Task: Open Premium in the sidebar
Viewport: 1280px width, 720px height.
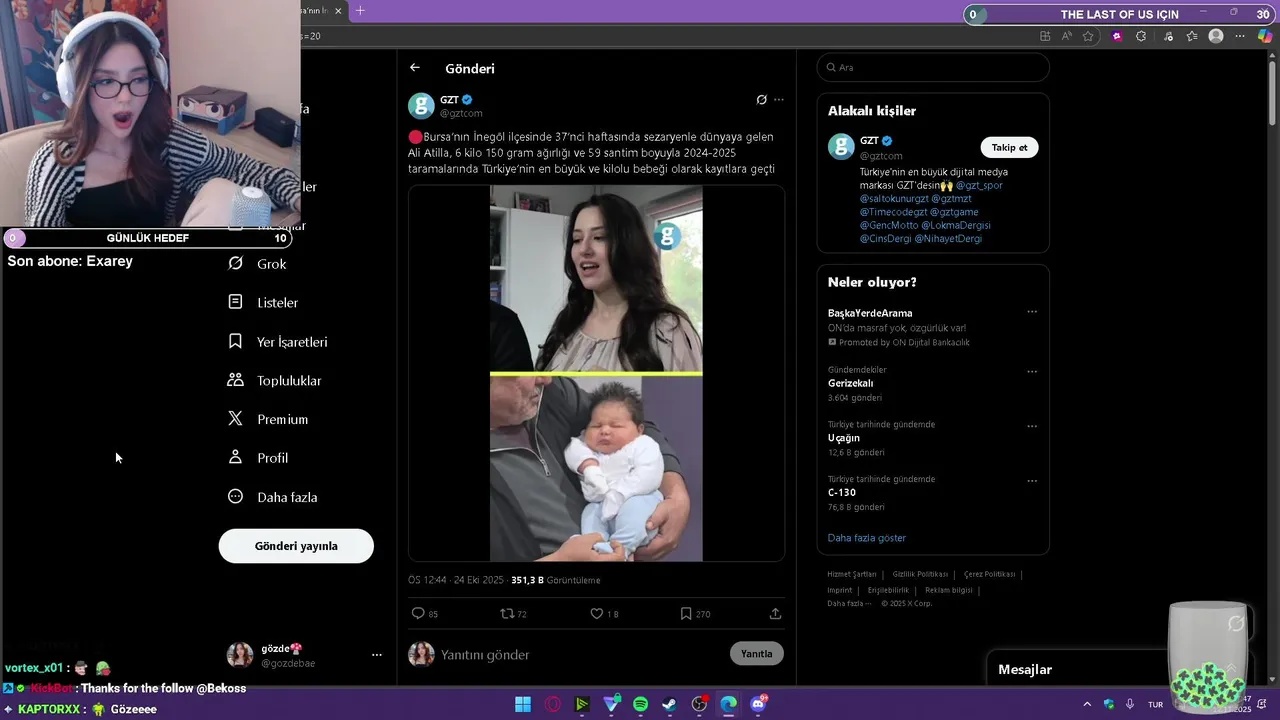Action: (267, 419)
